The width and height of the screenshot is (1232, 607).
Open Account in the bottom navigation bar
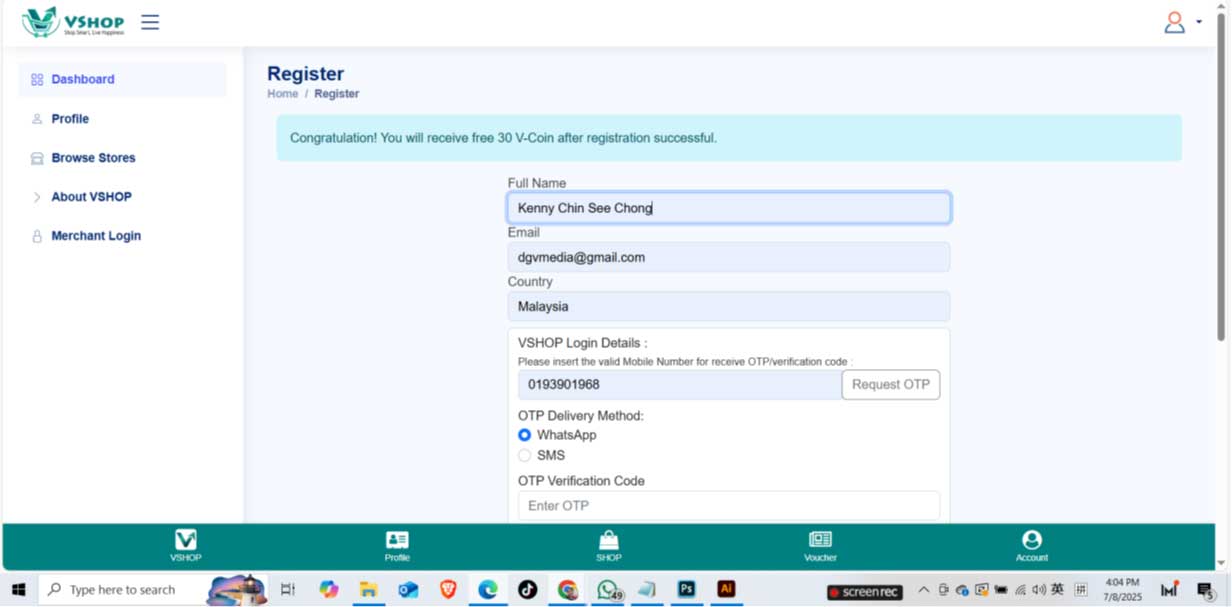pyautogui.click(x=1032, y=546)
